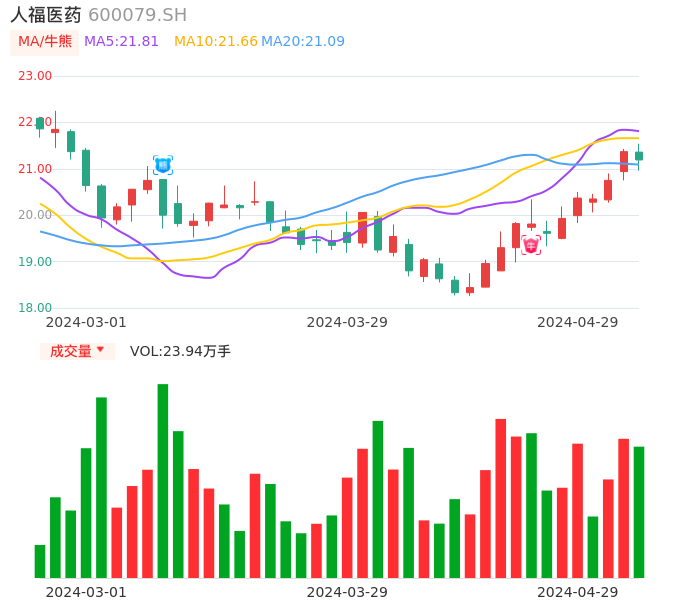Image resolution: width=686 pixels, height=606 pixels.
Task: Open the 成交量 indicator dropdown
Action: pos(77,351)
